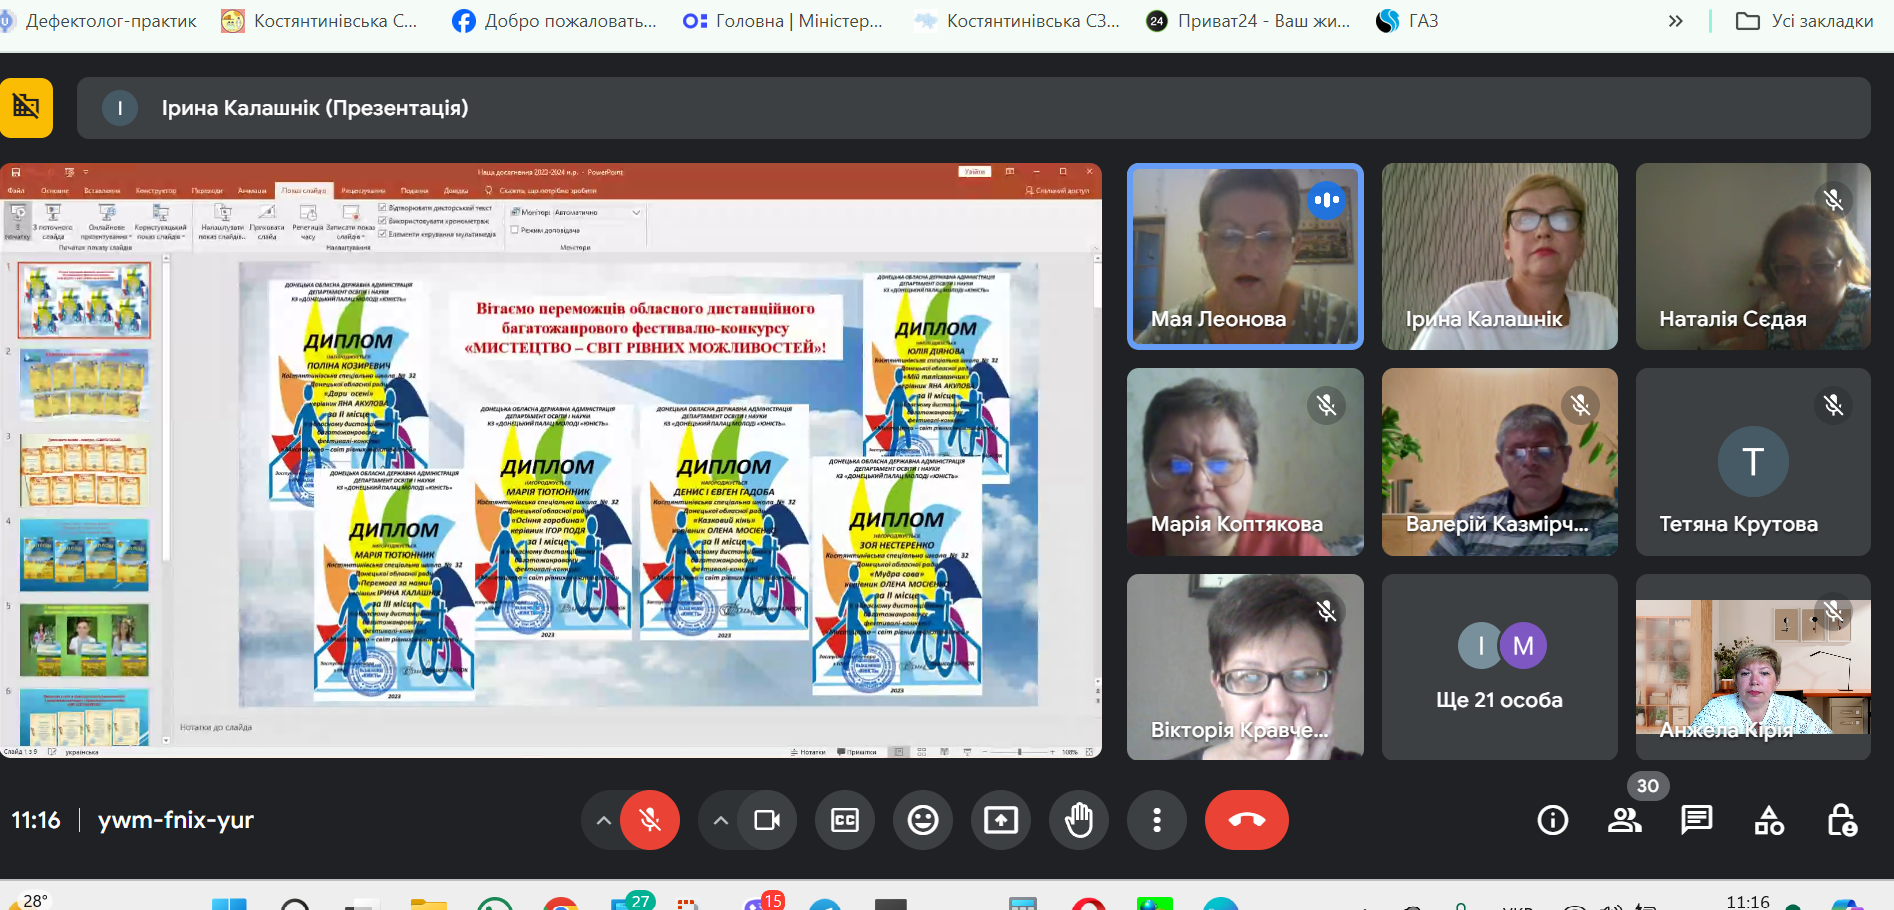1894x910 pixels.
Task: Expand video settings arrow beside camera
Action: 720,820
